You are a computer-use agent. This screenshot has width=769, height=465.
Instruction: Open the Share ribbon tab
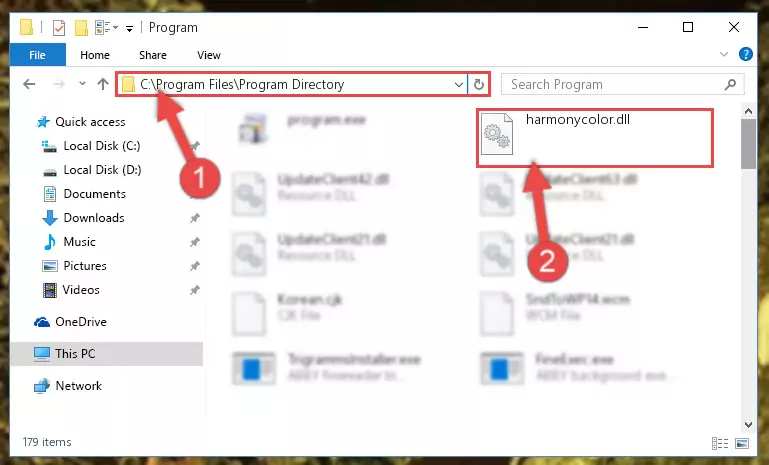click(153, 55)
